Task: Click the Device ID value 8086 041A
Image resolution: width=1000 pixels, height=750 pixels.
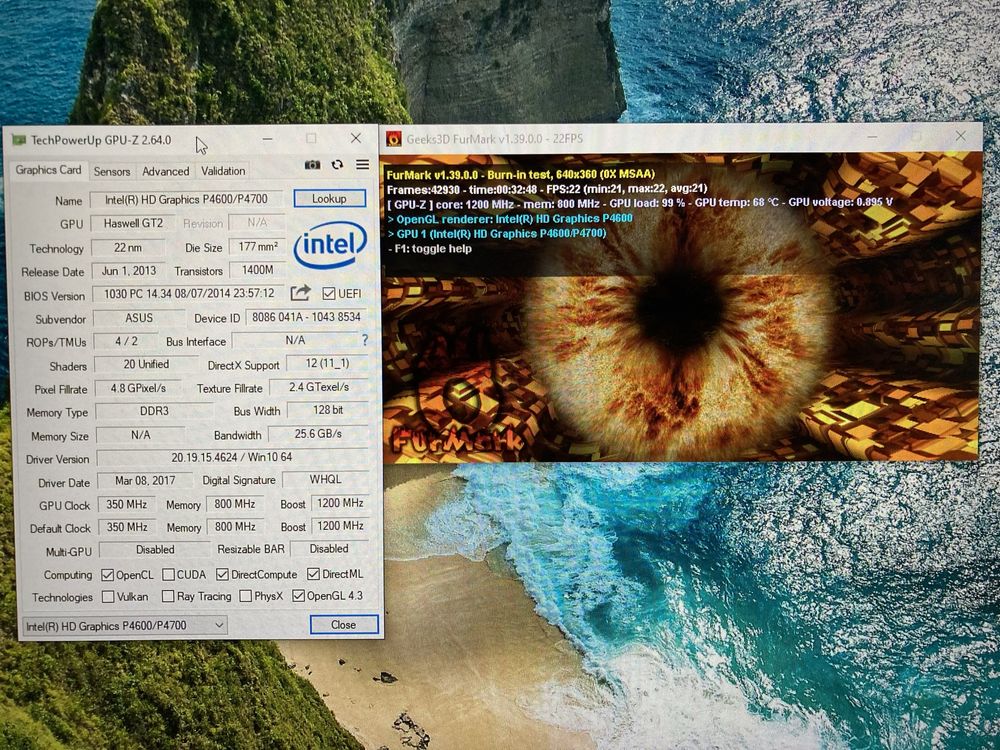Action: click(306, 317)
